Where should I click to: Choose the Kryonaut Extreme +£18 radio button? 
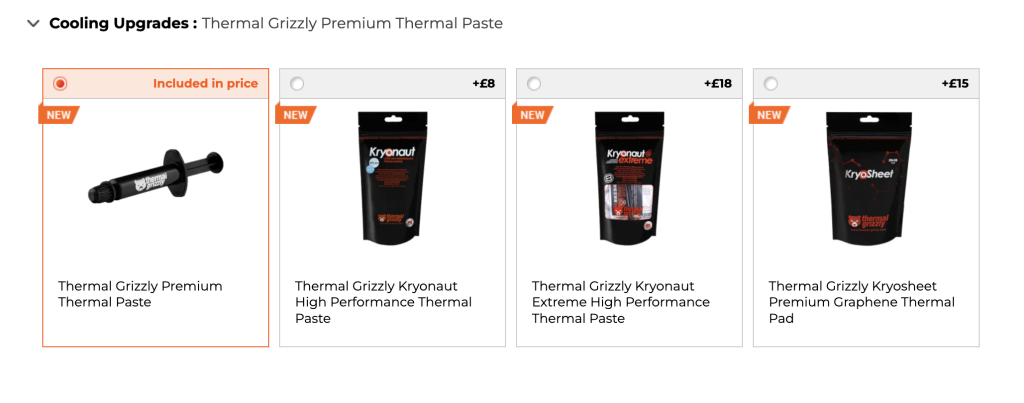534,84
